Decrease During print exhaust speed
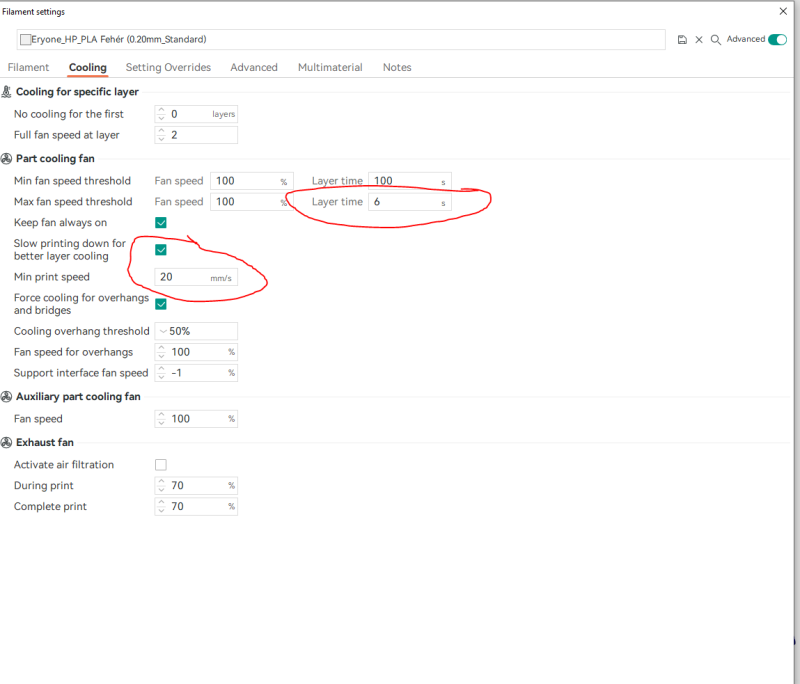The width and height of the screenshot is (800, 684). click(161, 490)
